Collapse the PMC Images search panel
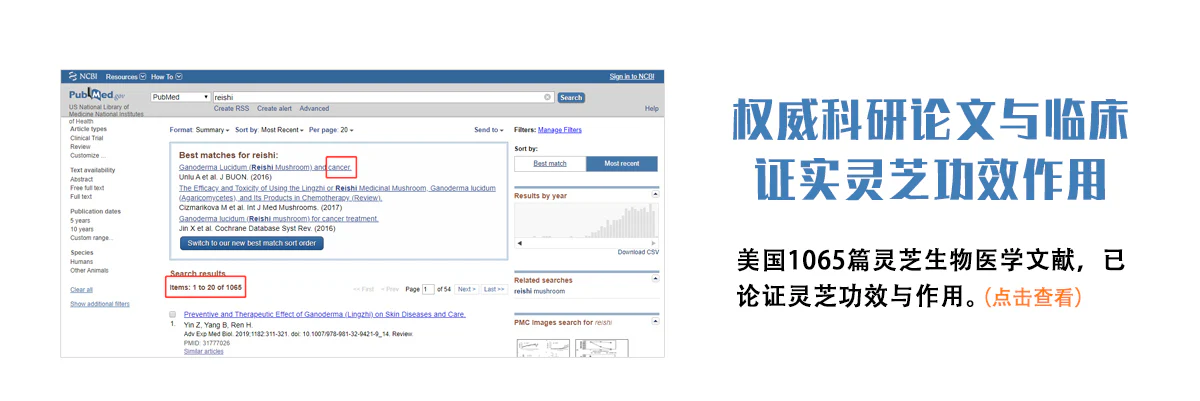Screen dimensions: 1200x401 click(655, 323)
